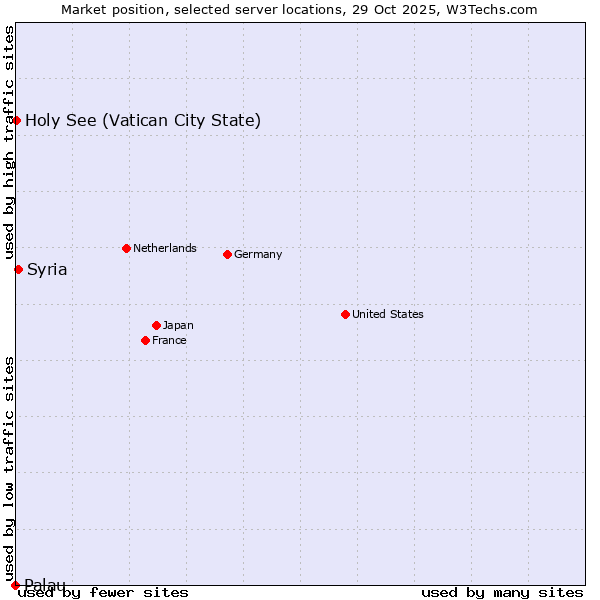Viewport: 600px width, 600px height.
Task: Click the "used by fewer sites" axis label
Action: pyautogui.click(x=103, y=592)
